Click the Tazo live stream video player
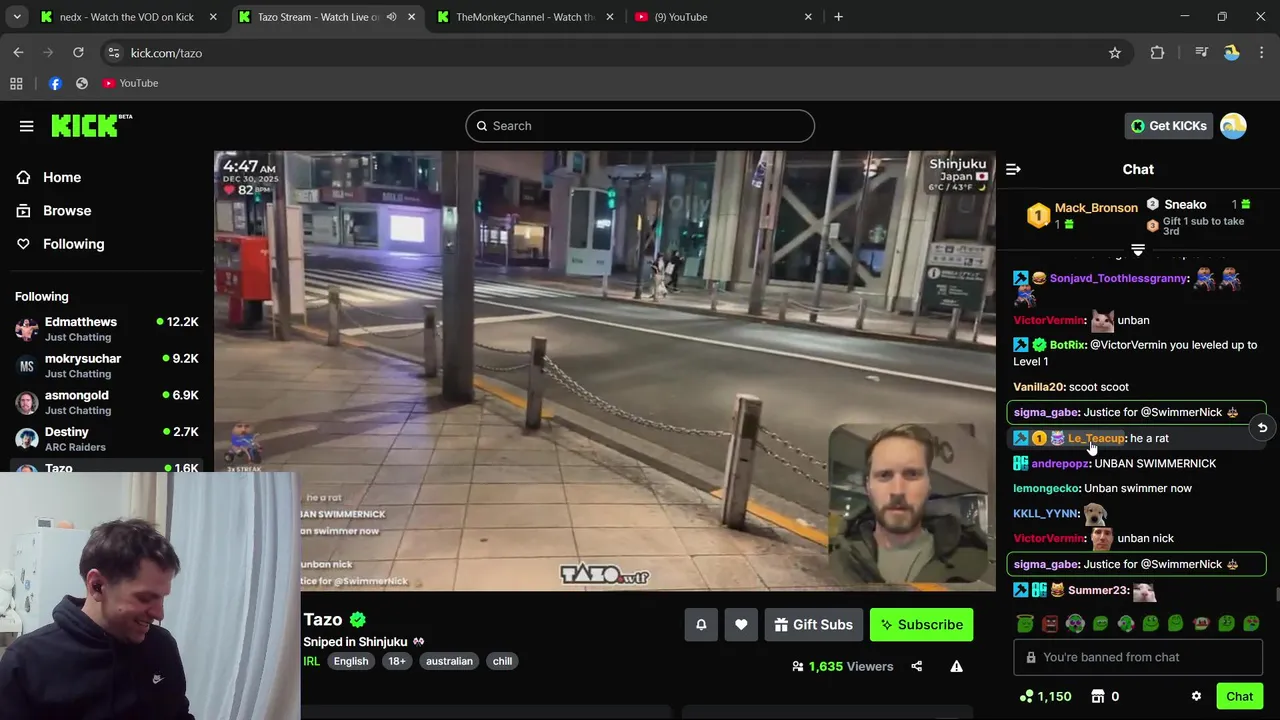 click(x=605, y=371)
